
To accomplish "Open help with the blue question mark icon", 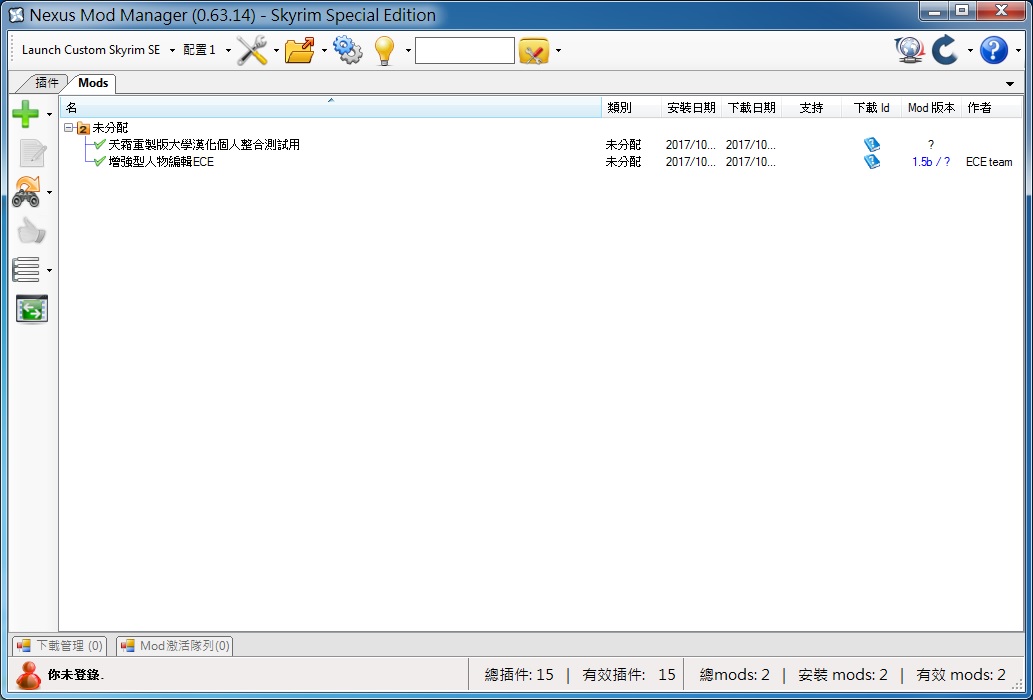I will coord(993,50).
